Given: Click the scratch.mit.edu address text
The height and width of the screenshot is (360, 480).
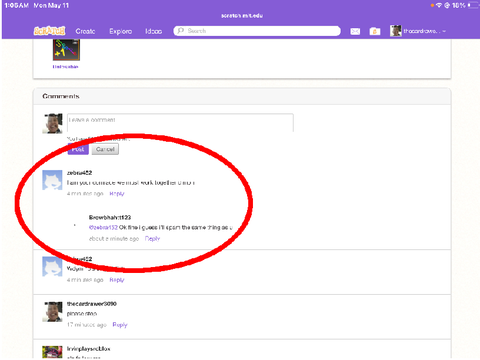Looking at the screenshot, I should (242, 16).
